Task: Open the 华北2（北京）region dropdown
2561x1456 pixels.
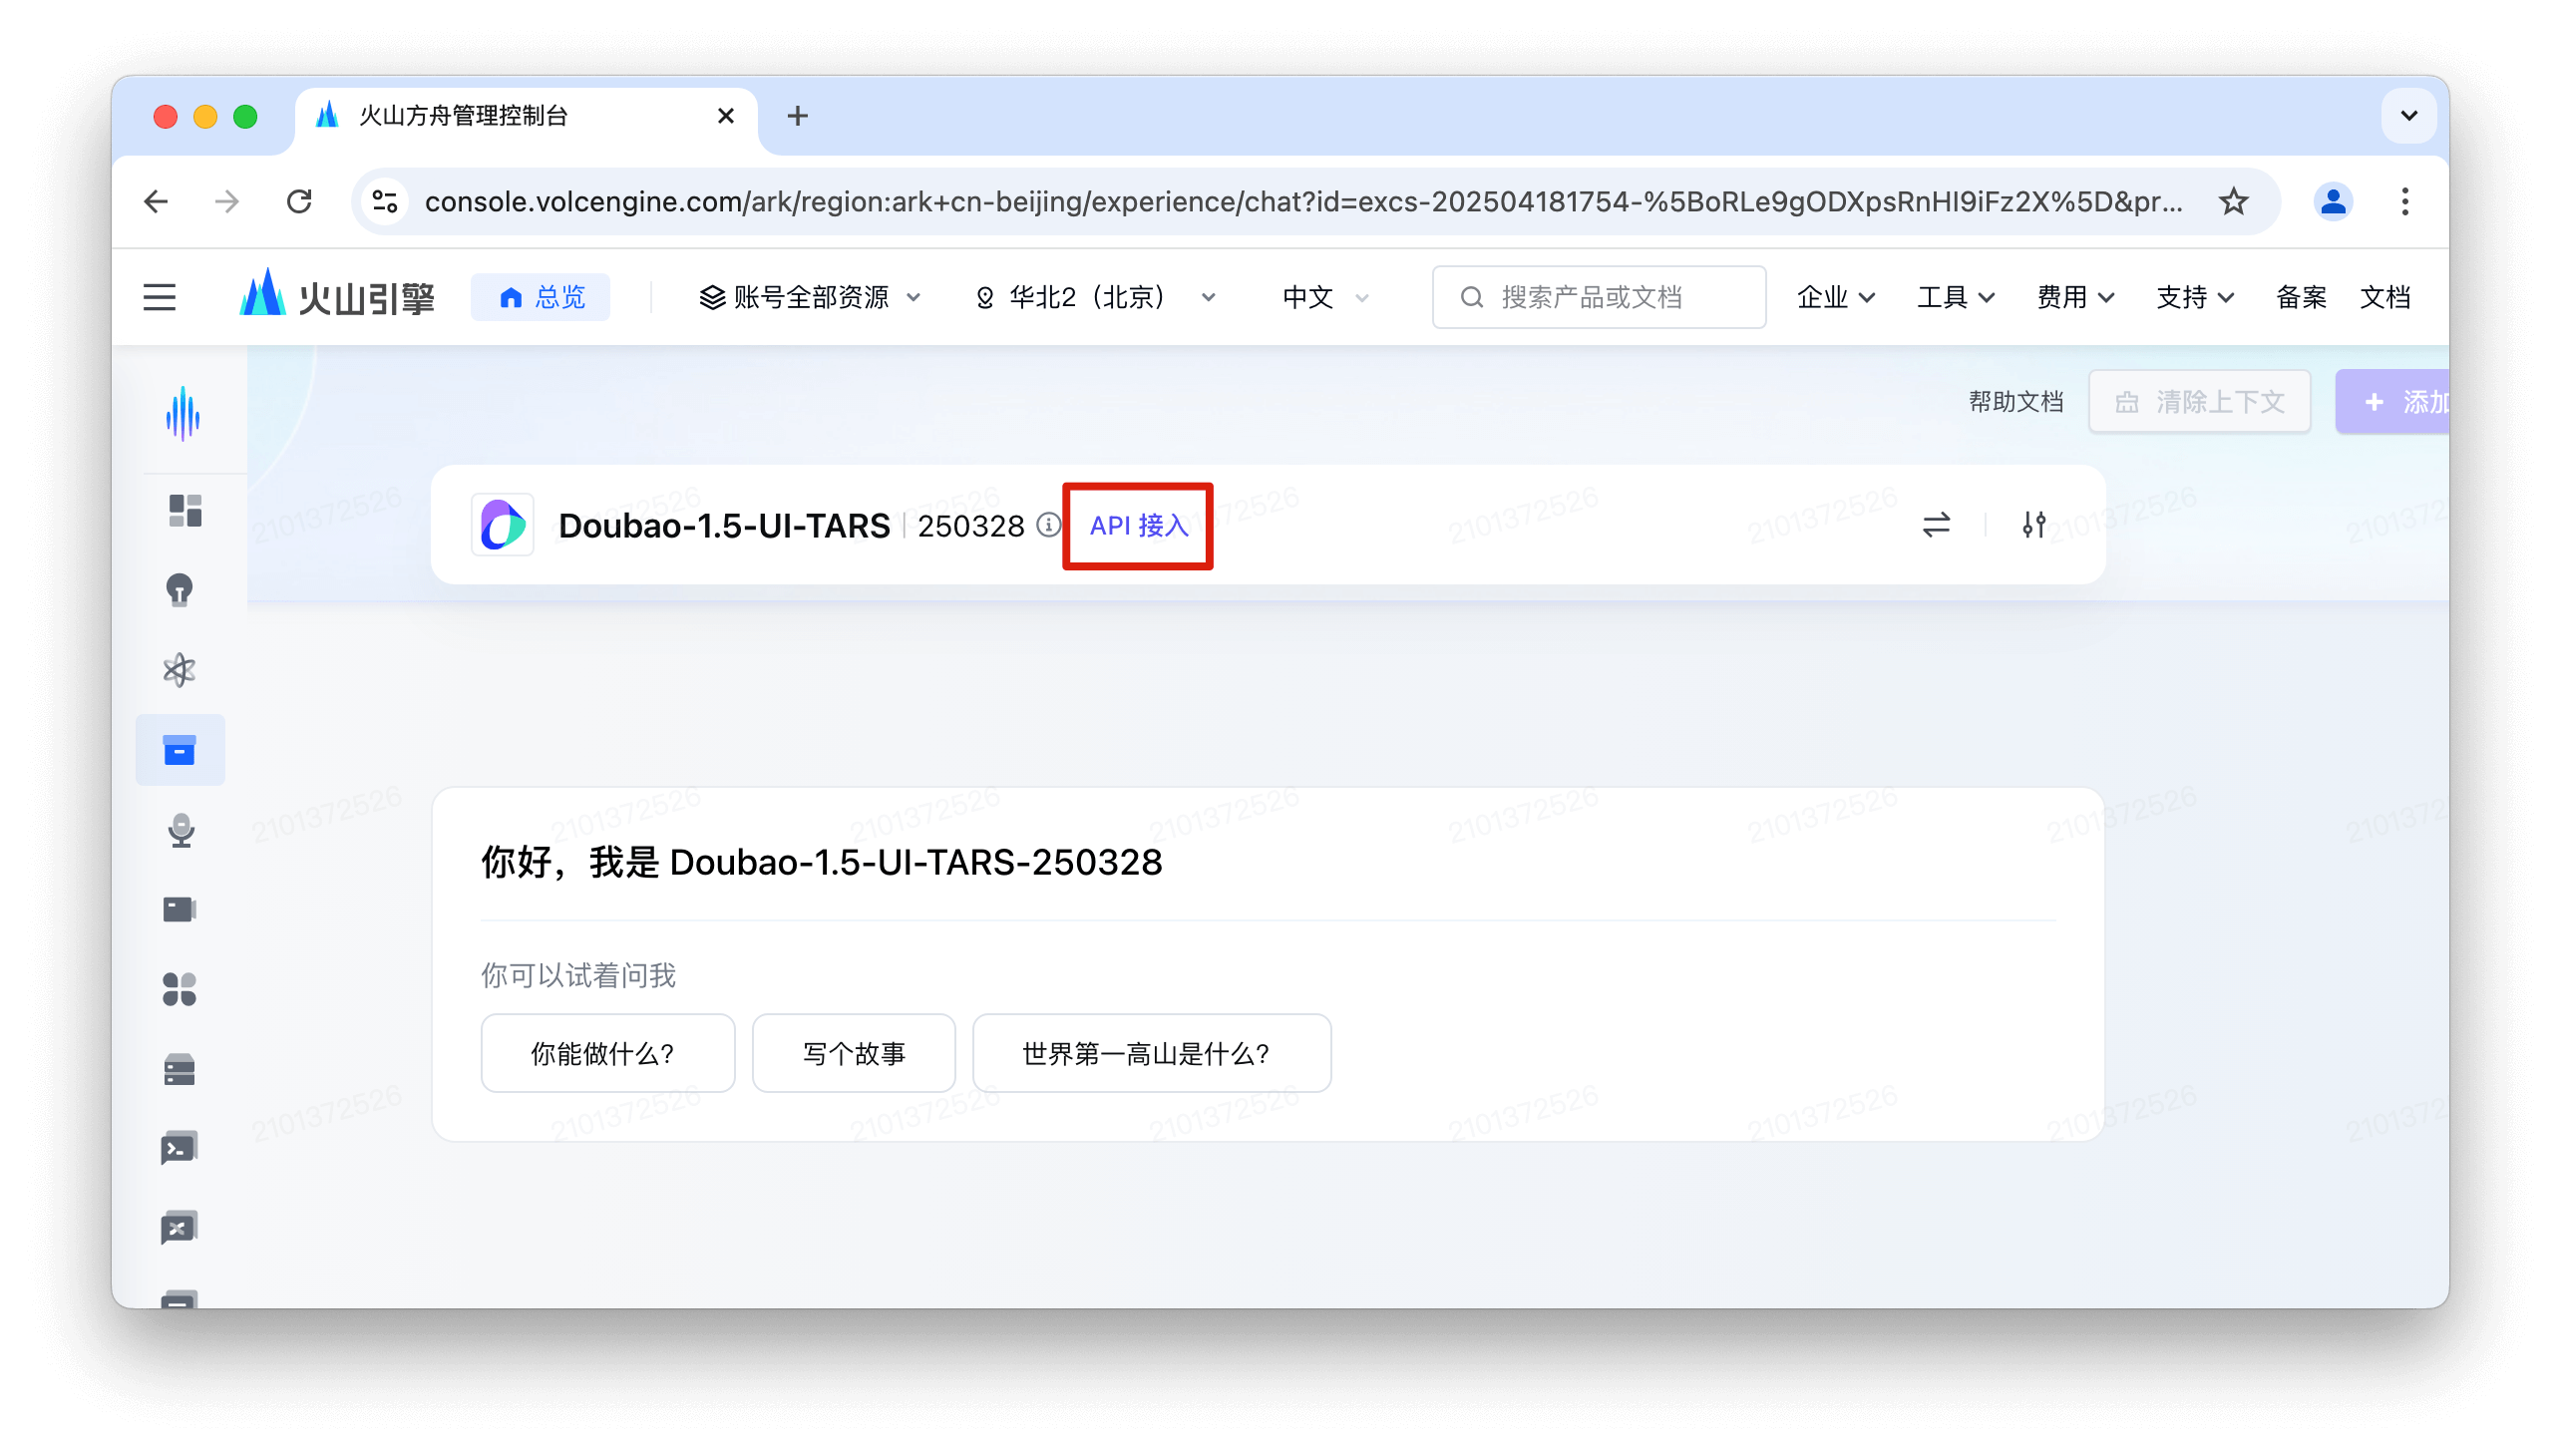Action: (x=1095, y=297)
